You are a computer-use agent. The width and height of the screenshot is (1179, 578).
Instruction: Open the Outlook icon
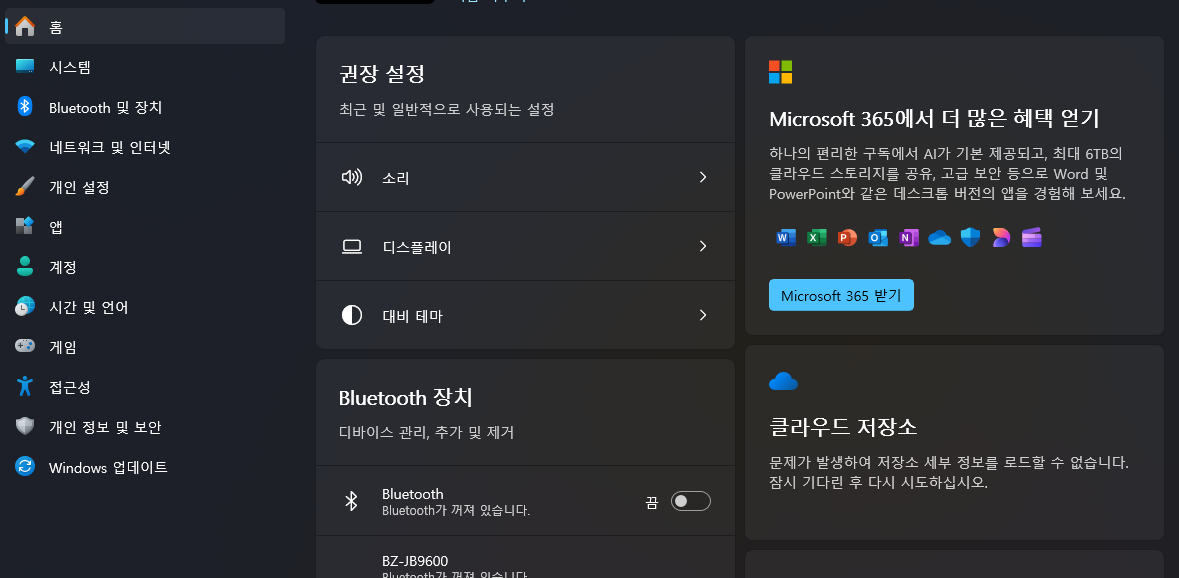878,238
